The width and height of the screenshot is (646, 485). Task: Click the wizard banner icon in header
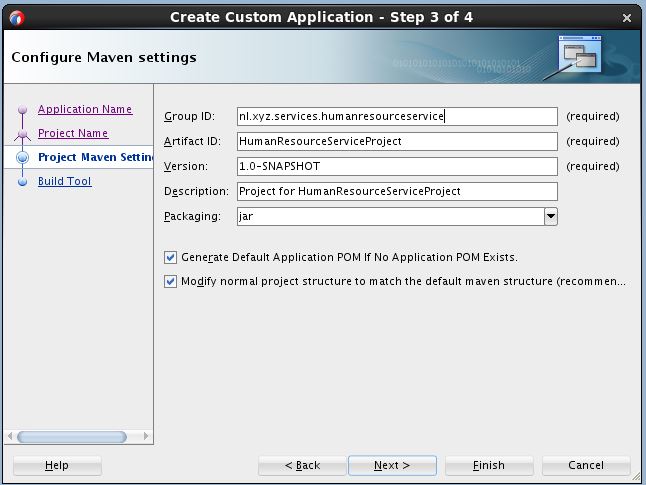[579, 56]
